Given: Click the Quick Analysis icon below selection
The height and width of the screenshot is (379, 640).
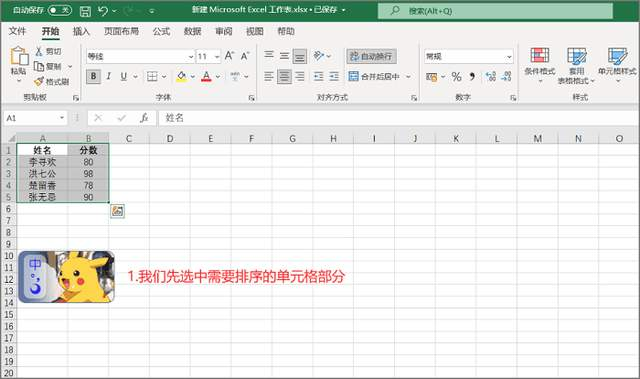Looking at the screenshot, I should coord(118,211).
